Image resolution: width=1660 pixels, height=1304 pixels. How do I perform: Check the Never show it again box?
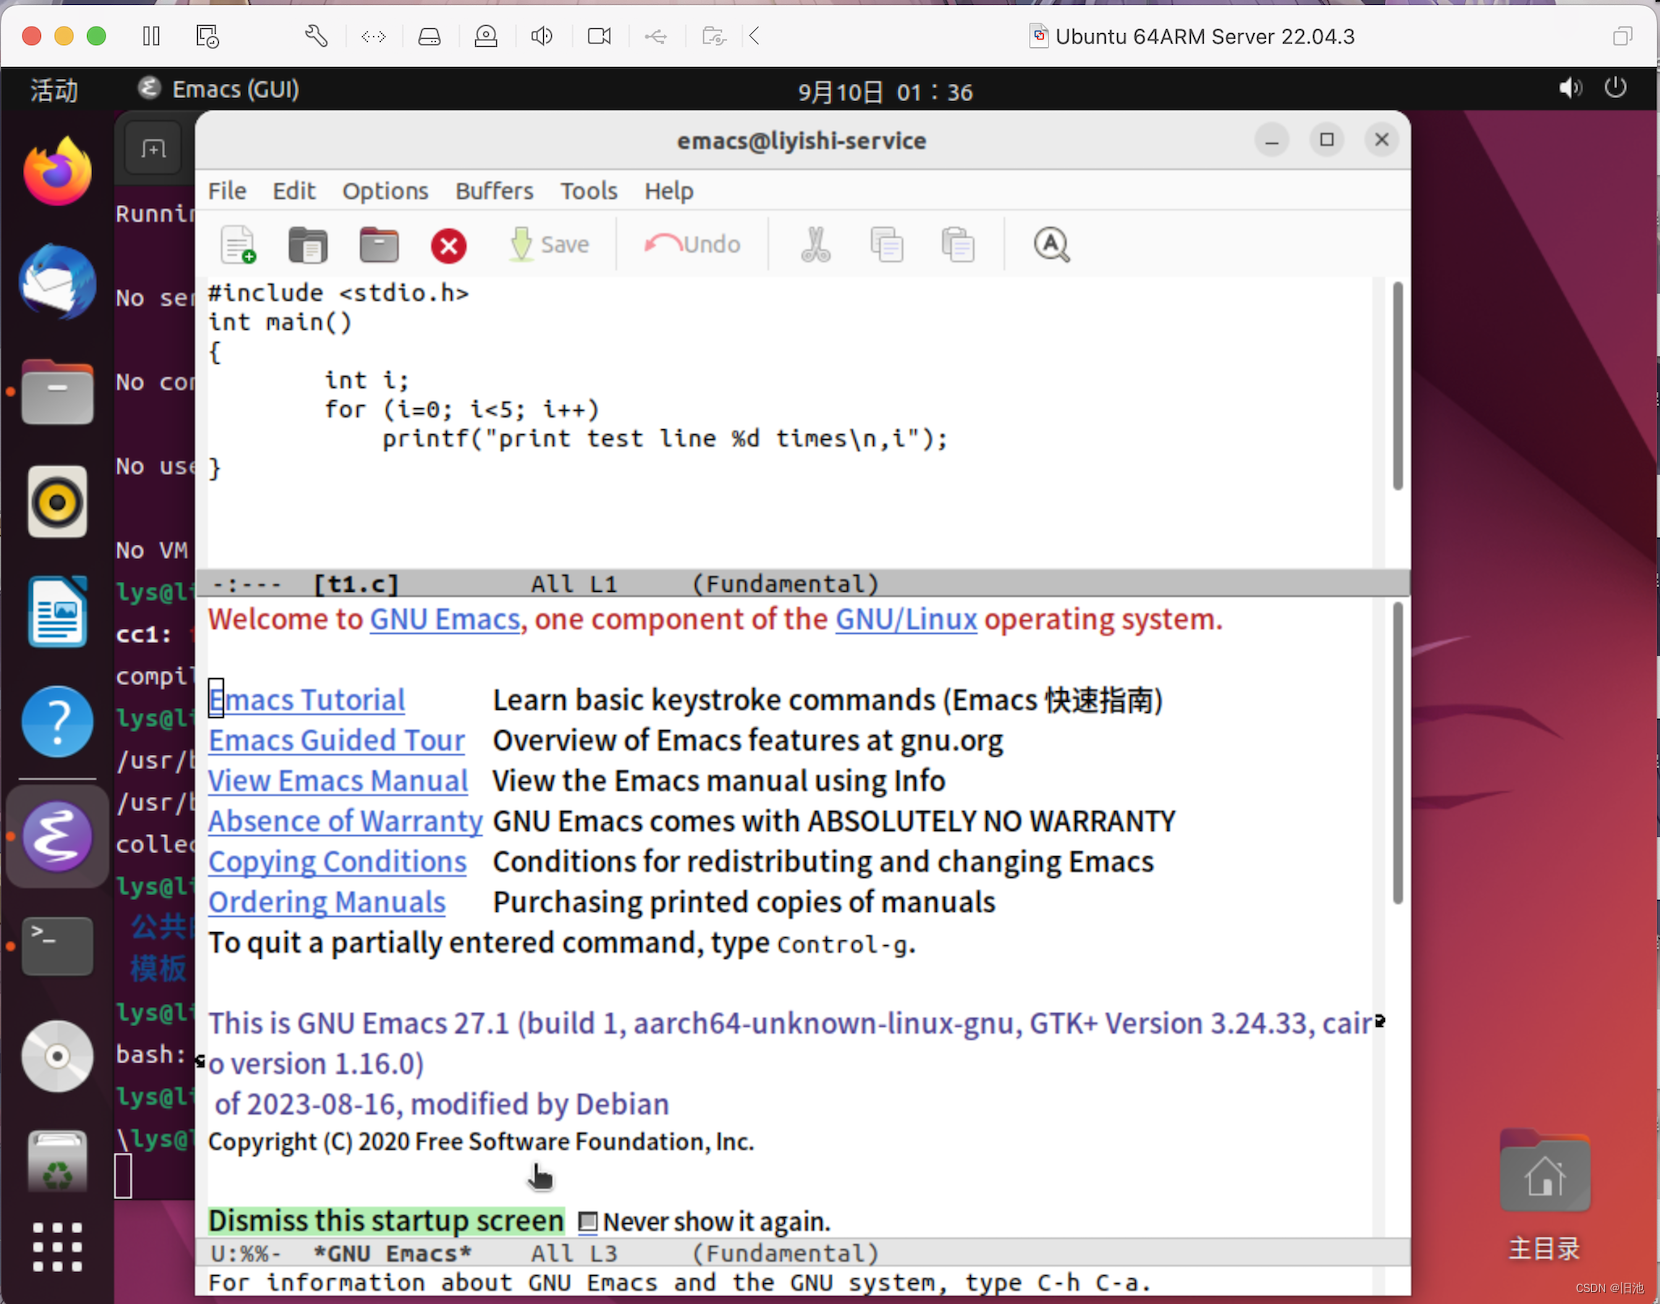pos(588,1222)
